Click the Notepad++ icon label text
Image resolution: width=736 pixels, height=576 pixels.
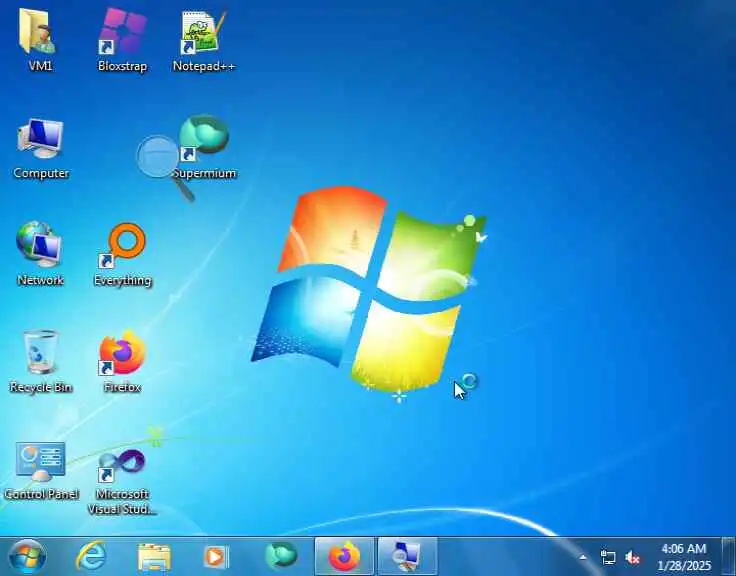point(204,66)
